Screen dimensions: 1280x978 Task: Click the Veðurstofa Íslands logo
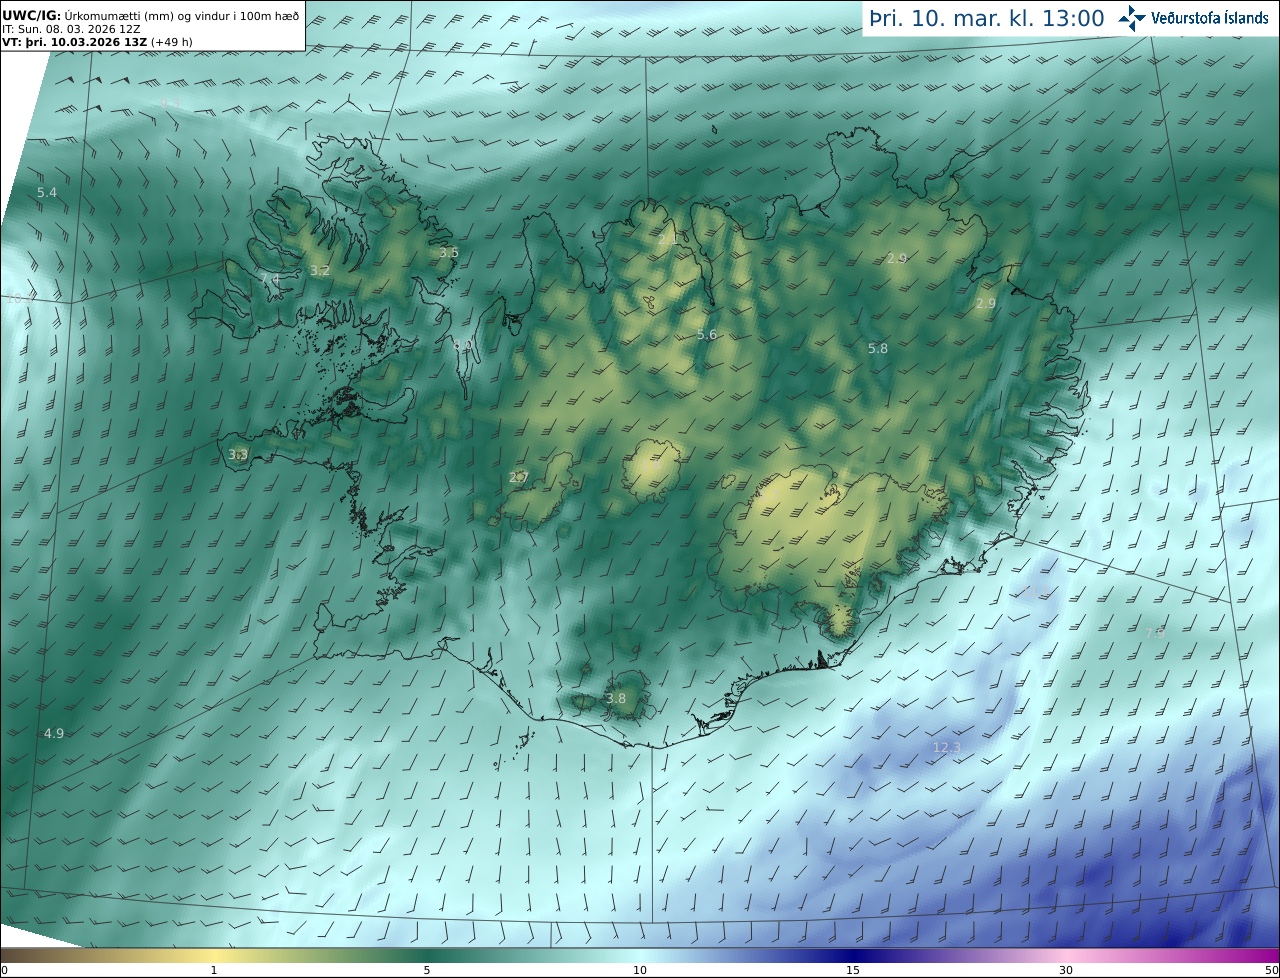pos(1192,18)
